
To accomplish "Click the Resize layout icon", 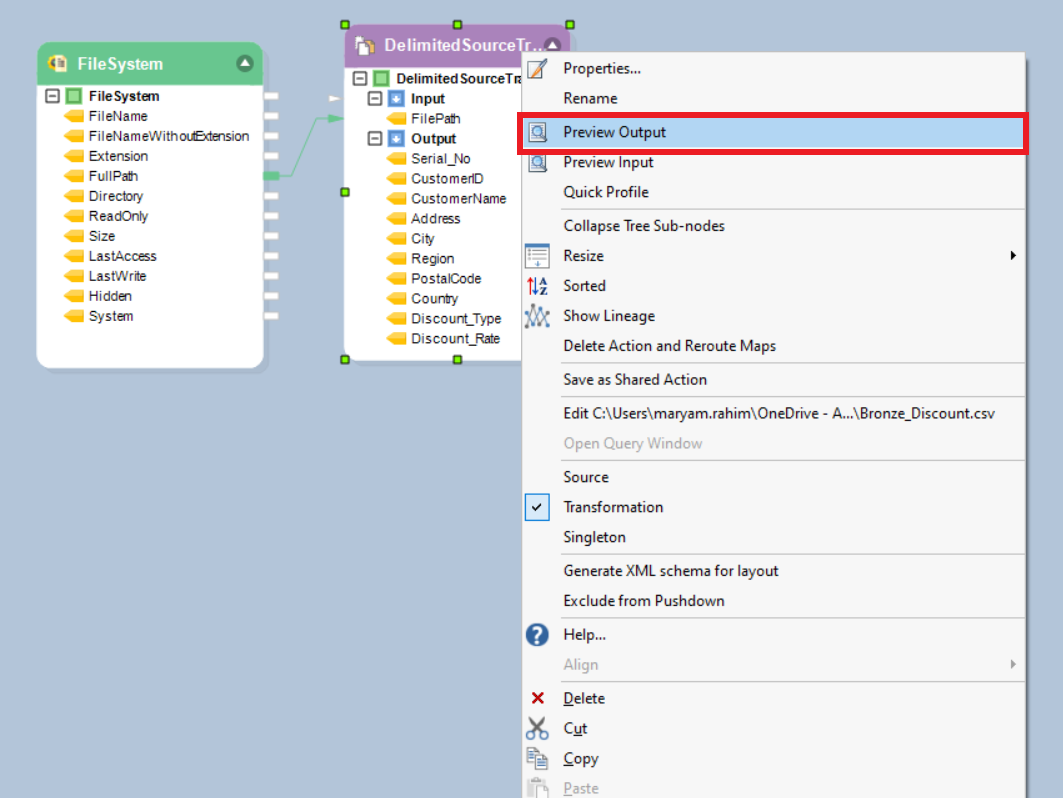I will pos(538,256).
